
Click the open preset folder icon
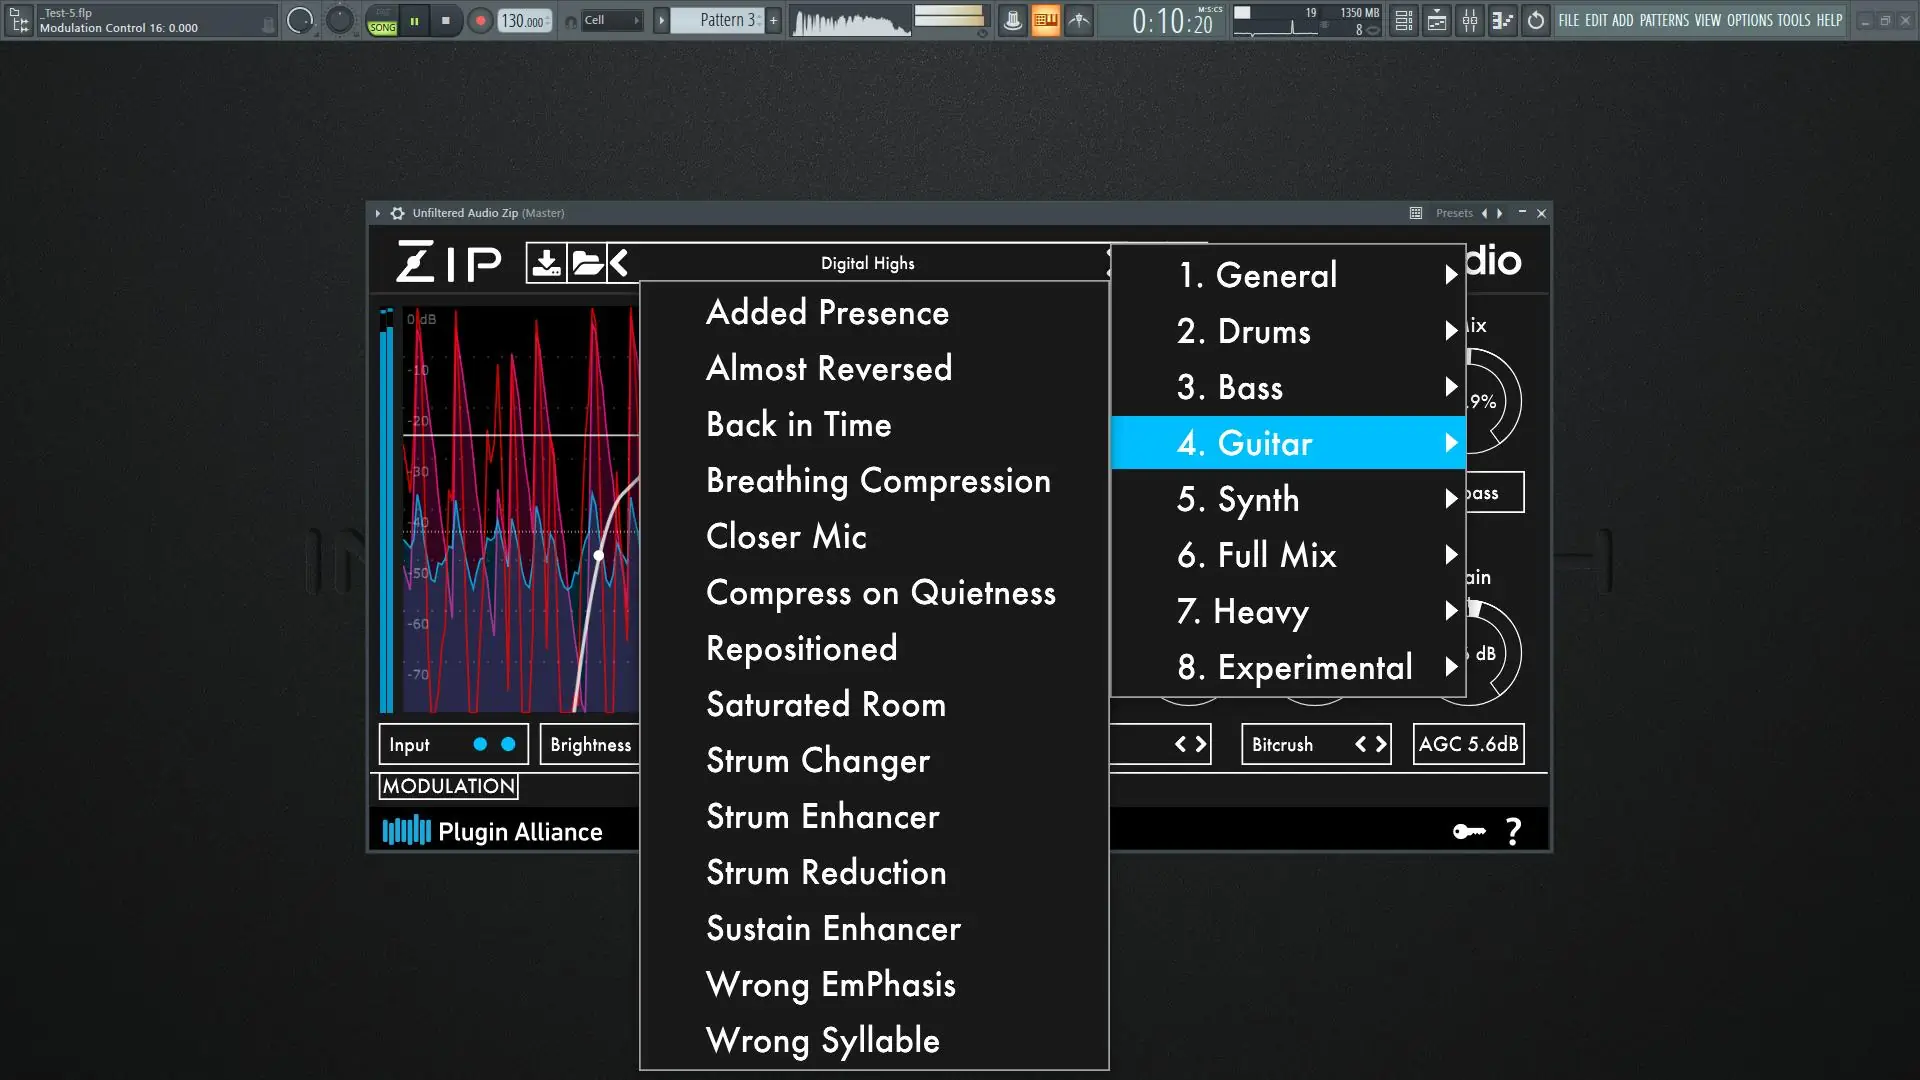[x=587, y=263]
